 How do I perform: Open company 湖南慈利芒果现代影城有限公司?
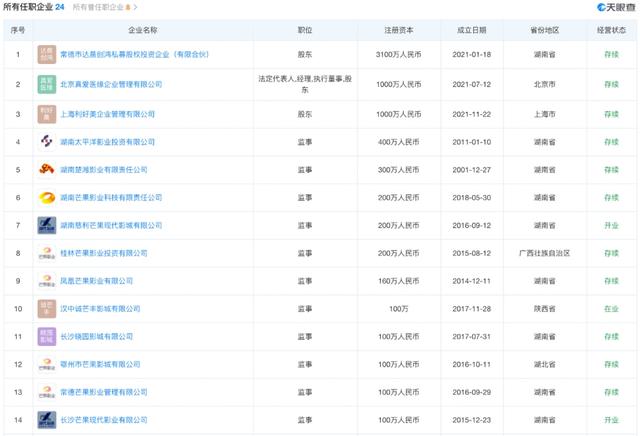coord(111,225)
